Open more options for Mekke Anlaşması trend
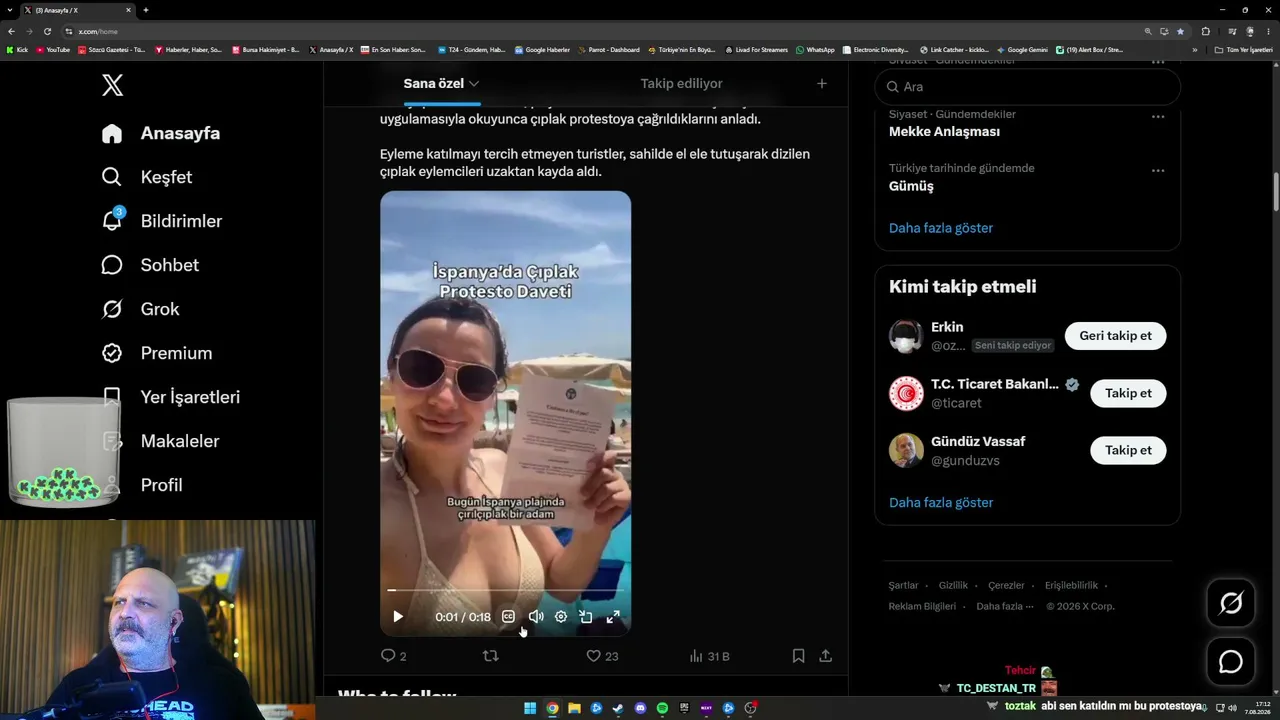This screenshot has width=1280, height=720. point(1158,116)
